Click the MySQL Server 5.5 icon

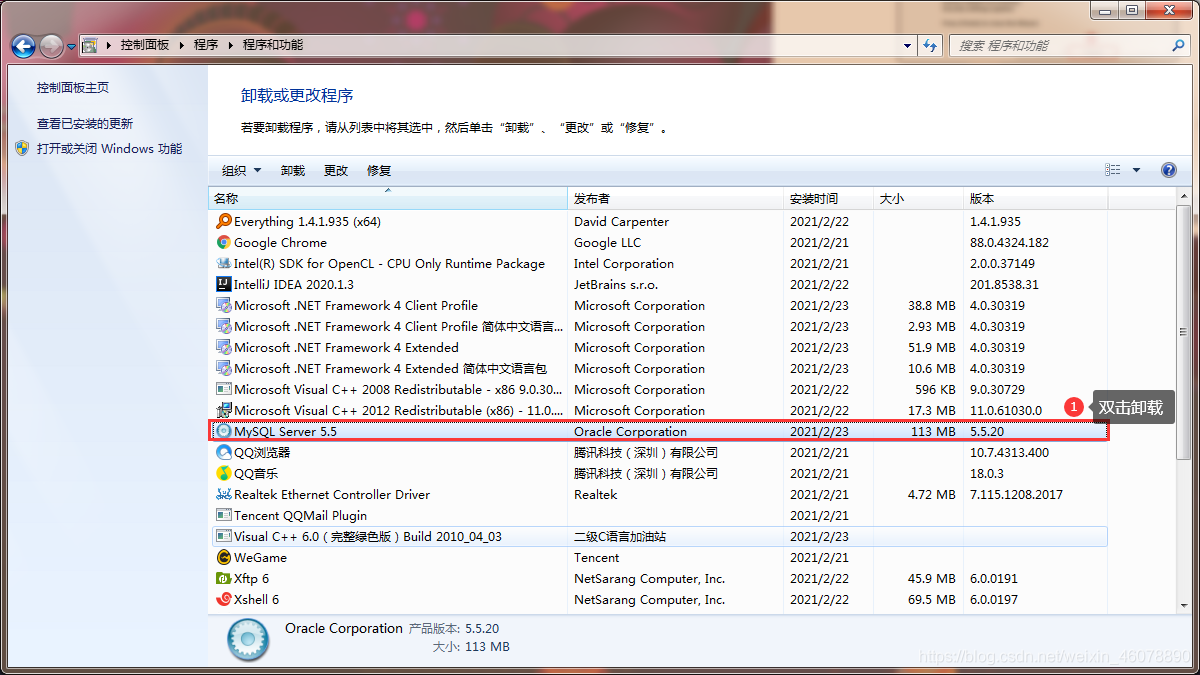(224, 432)
